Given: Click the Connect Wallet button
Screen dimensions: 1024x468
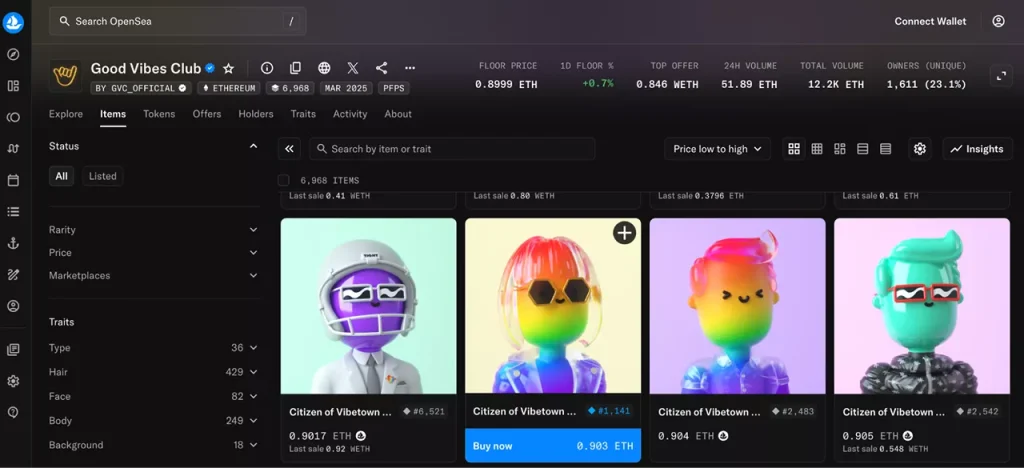Looking at the screenshot, I should point(930,22).
